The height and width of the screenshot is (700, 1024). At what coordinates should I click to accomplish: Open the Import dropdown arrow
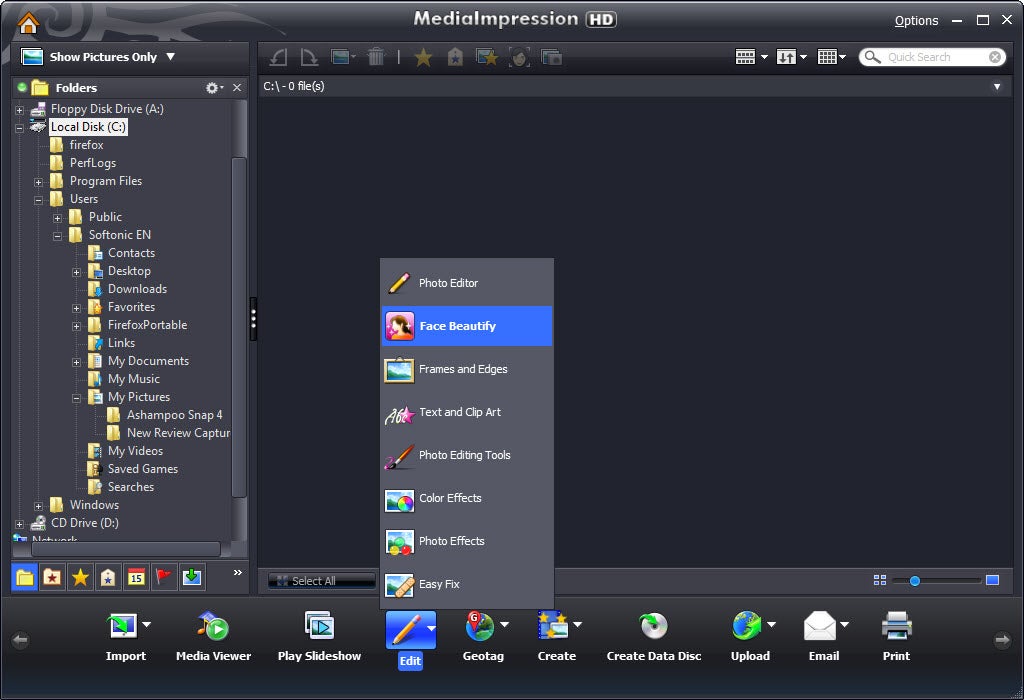pyautogui.click(x=146, y=625)
